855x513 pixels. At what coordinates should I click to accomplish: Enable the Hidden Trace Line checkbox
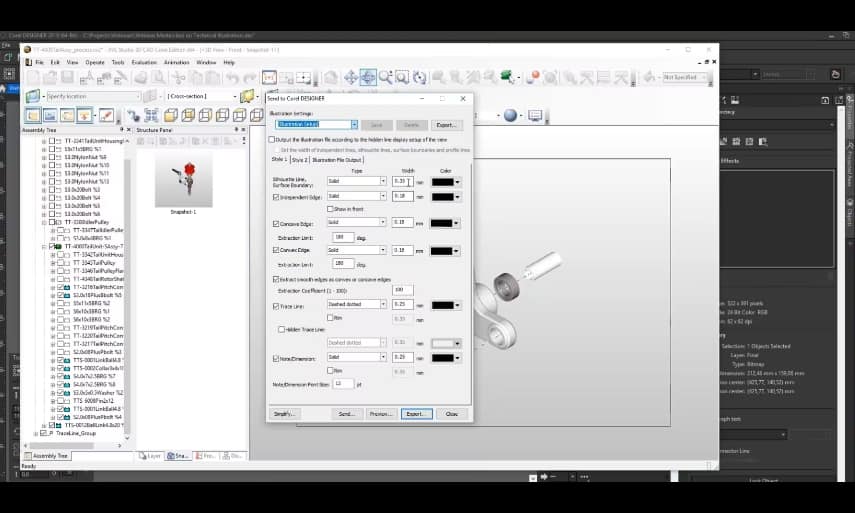click(282, 328)
